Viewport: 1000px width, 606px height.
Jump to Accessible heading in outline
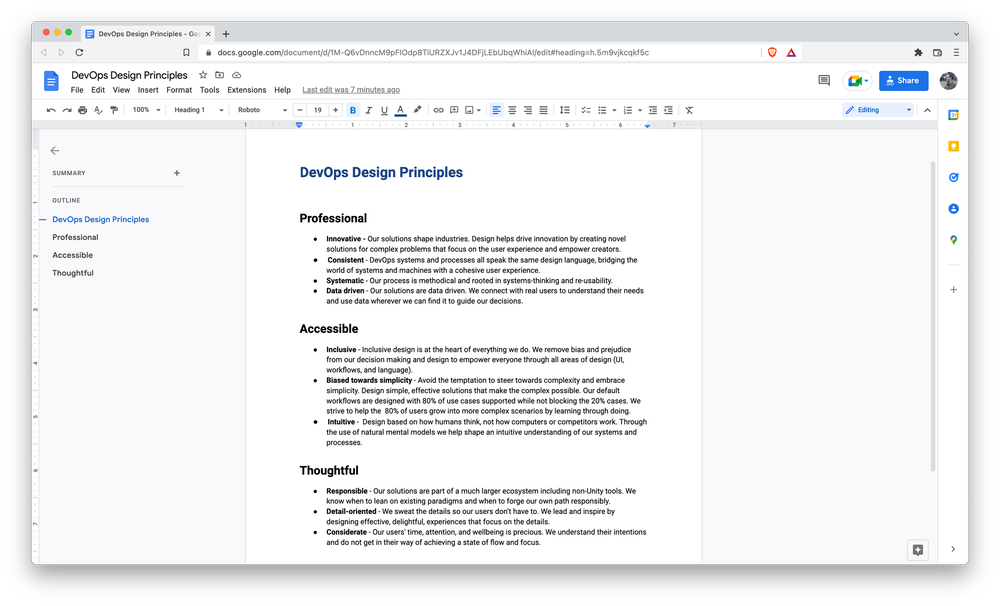(73, 255)
